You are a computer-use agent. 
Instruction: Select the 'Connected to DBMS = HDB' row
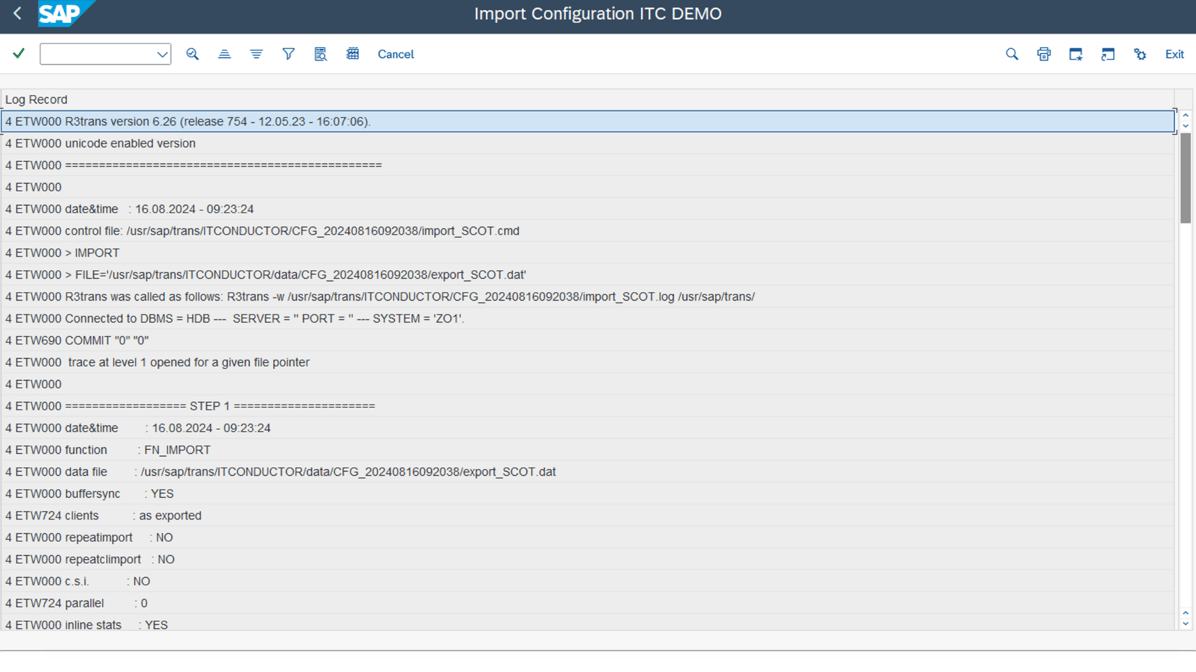[587, 319]
